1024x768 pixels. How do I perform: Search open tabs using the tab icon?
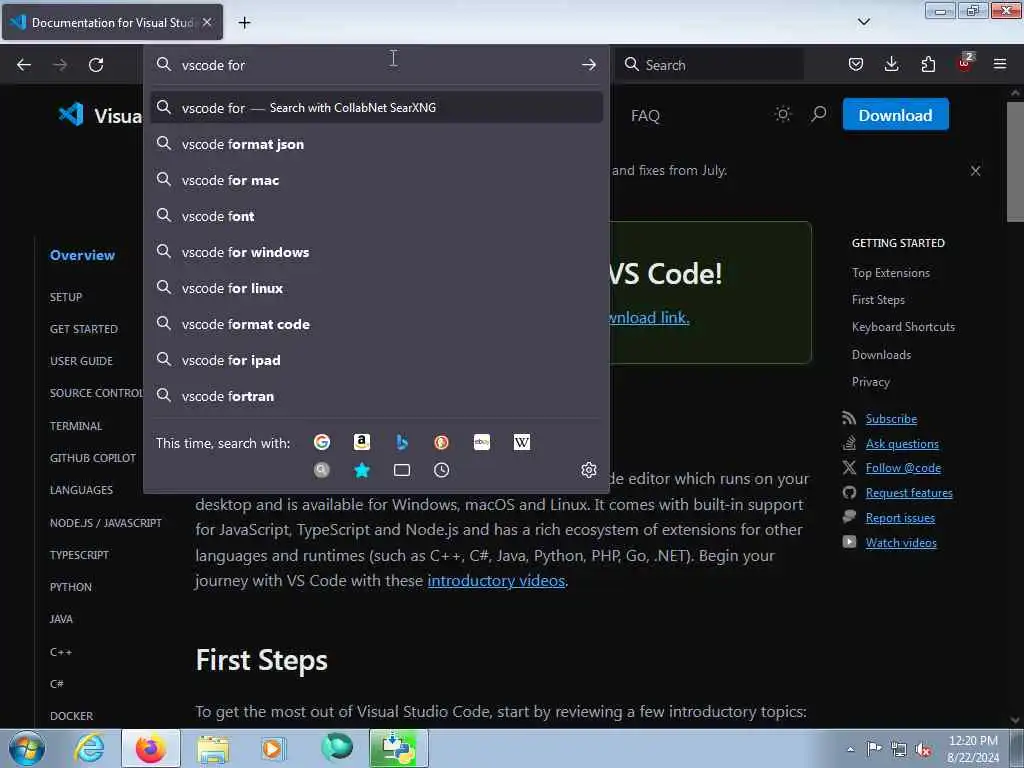pyautogui.click(x=402, y=470)
